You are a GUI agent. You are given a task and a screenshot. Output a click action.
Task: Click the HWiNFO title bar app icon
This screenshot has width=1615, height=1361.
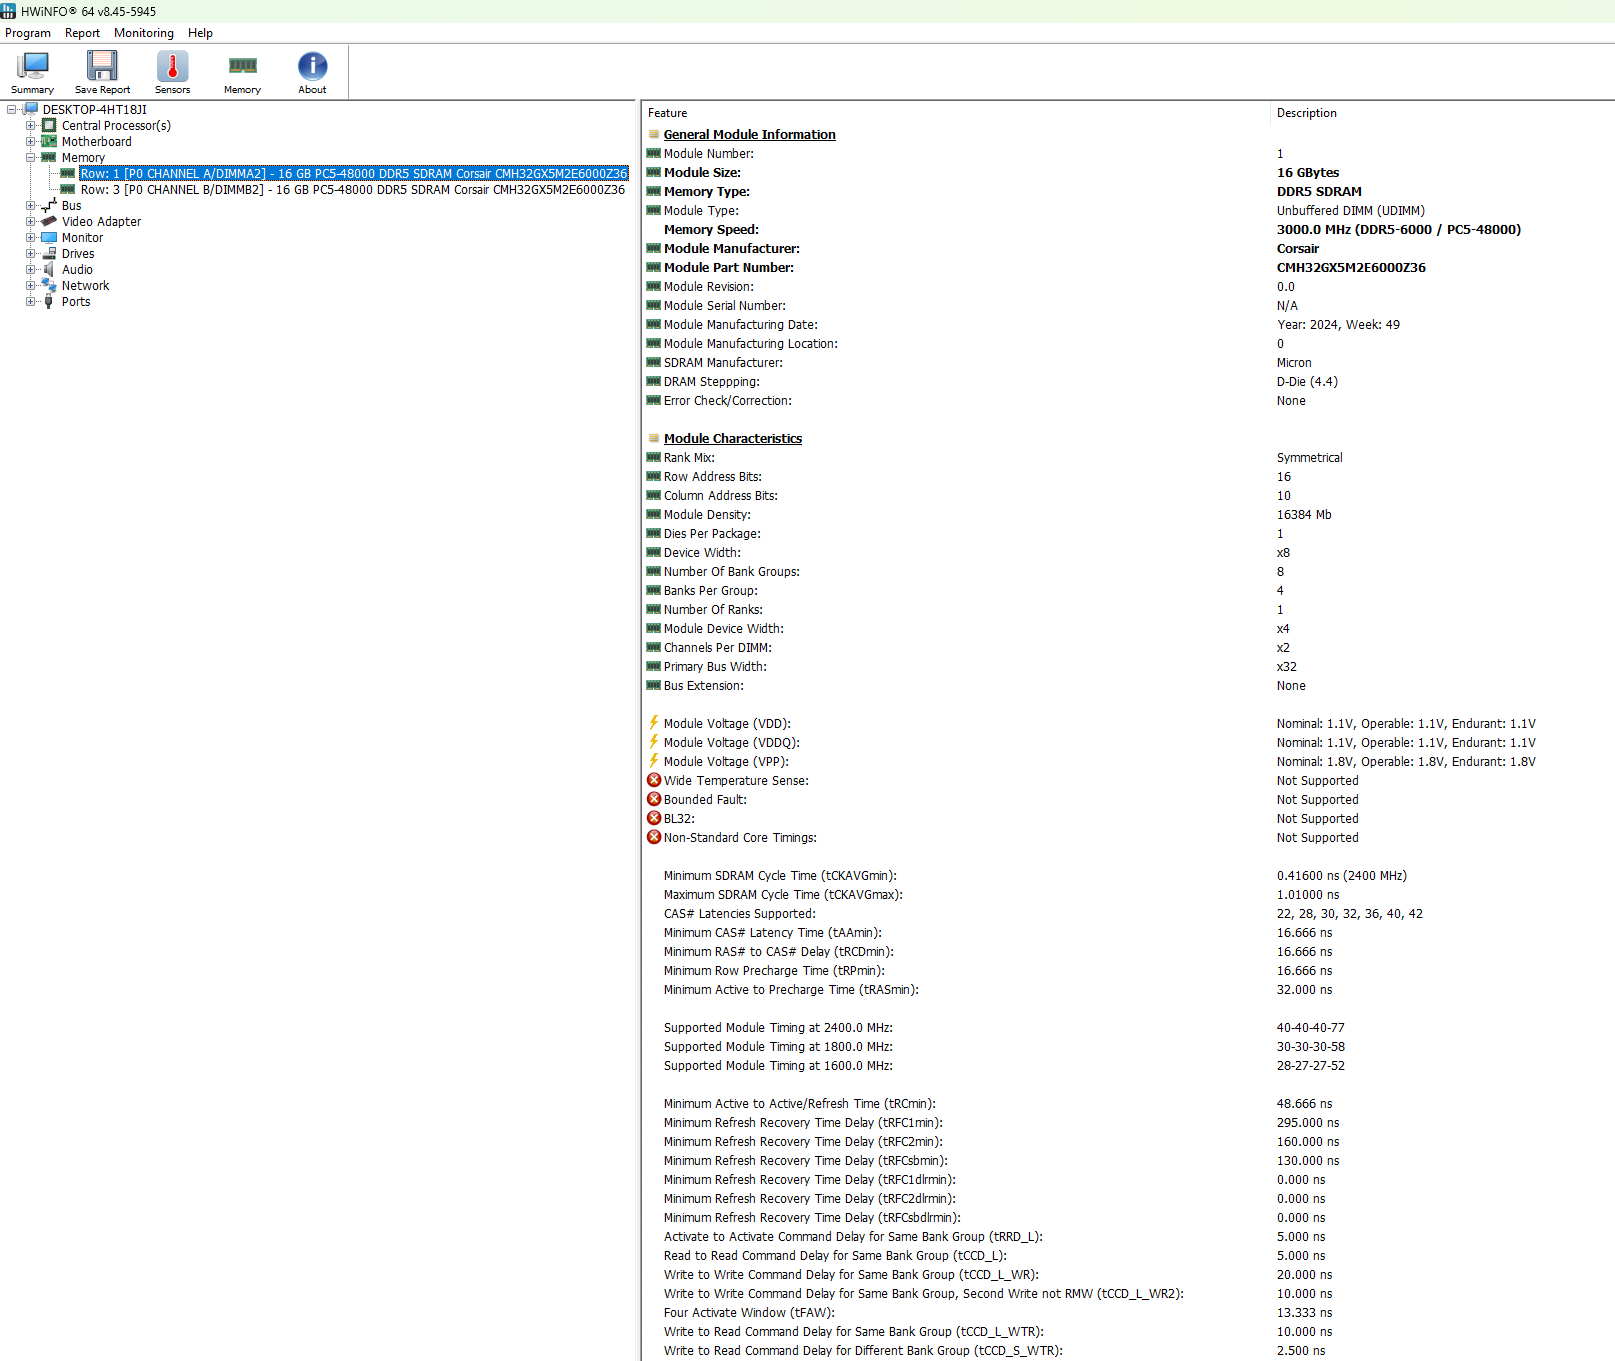[x=8, y=11]
